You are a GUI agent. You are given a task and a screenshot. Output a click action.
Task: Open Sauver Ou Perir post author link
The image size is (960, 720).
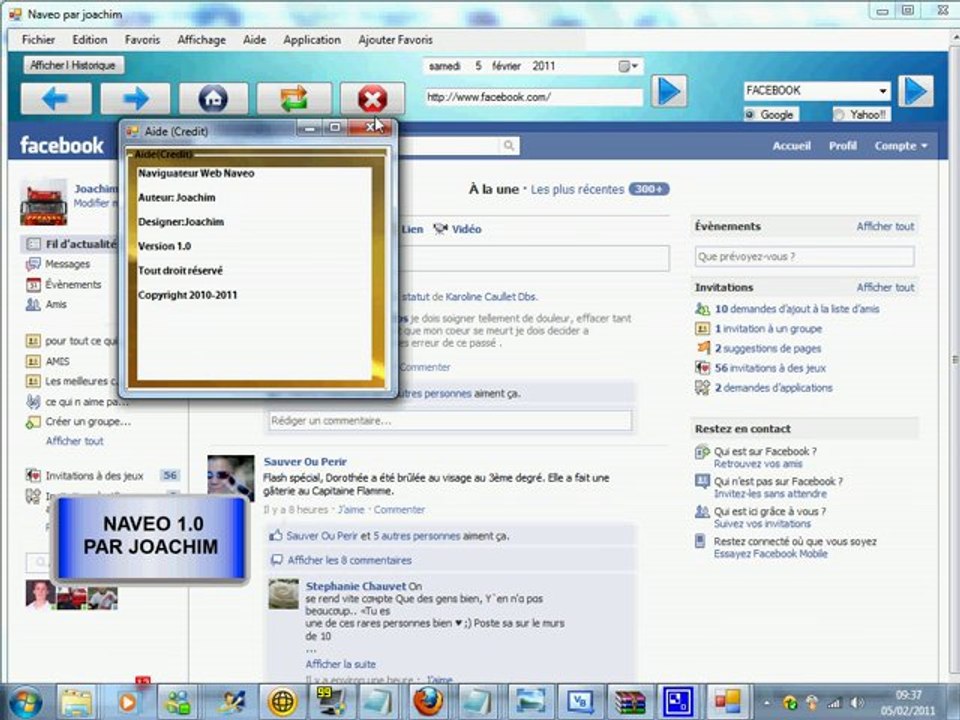[x=305, y=462]
